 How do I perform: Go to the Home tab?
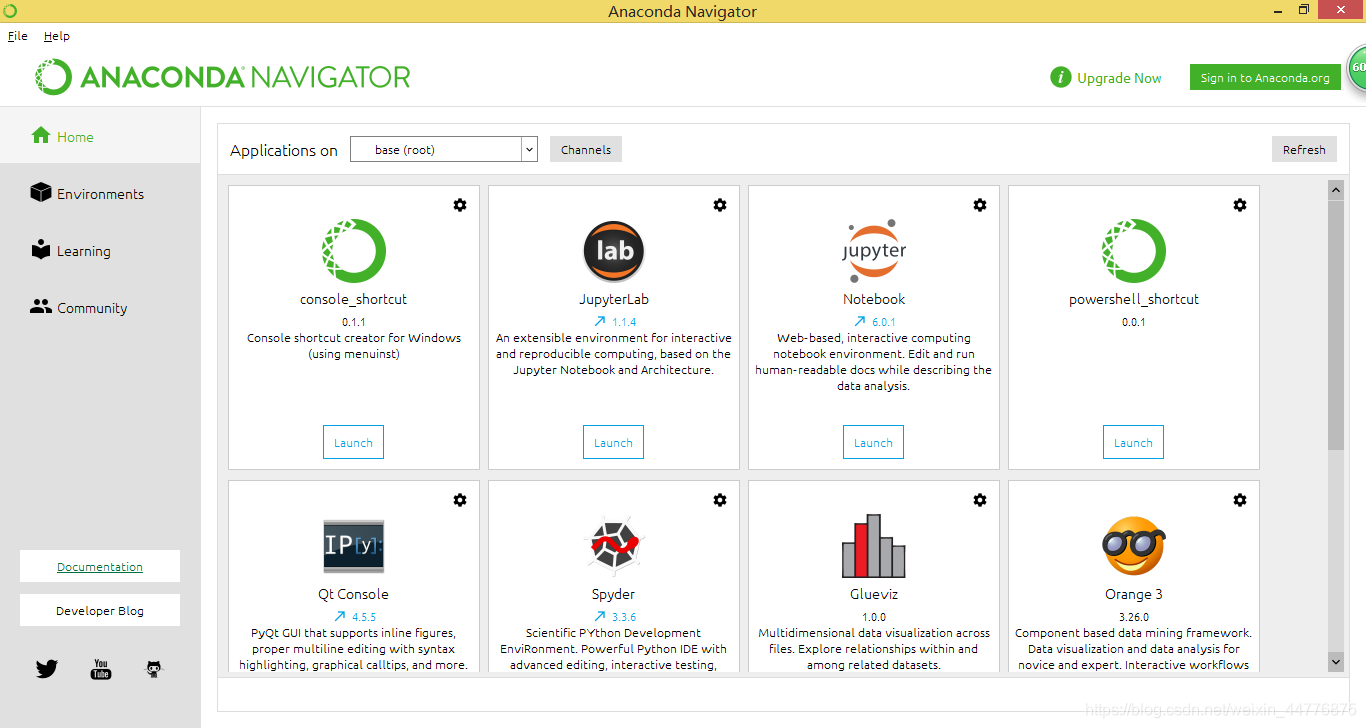[x=100, y=136]
